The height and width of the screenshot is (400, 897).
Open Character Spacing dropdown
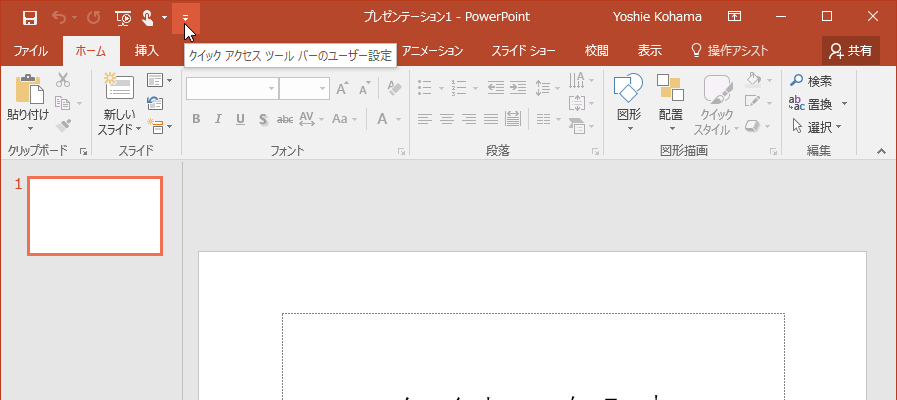click(x=311, y=119)
